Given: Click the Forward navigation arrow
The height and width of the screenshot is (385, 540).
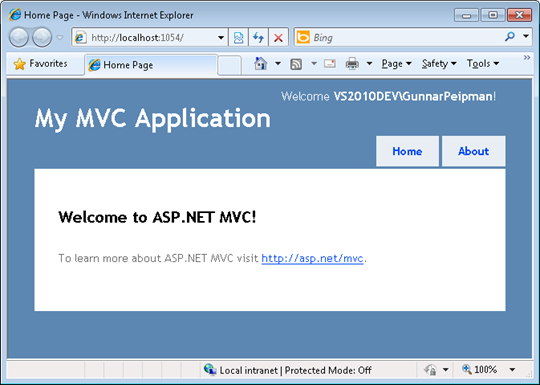Looking at the screenshot, I should 42,37.
